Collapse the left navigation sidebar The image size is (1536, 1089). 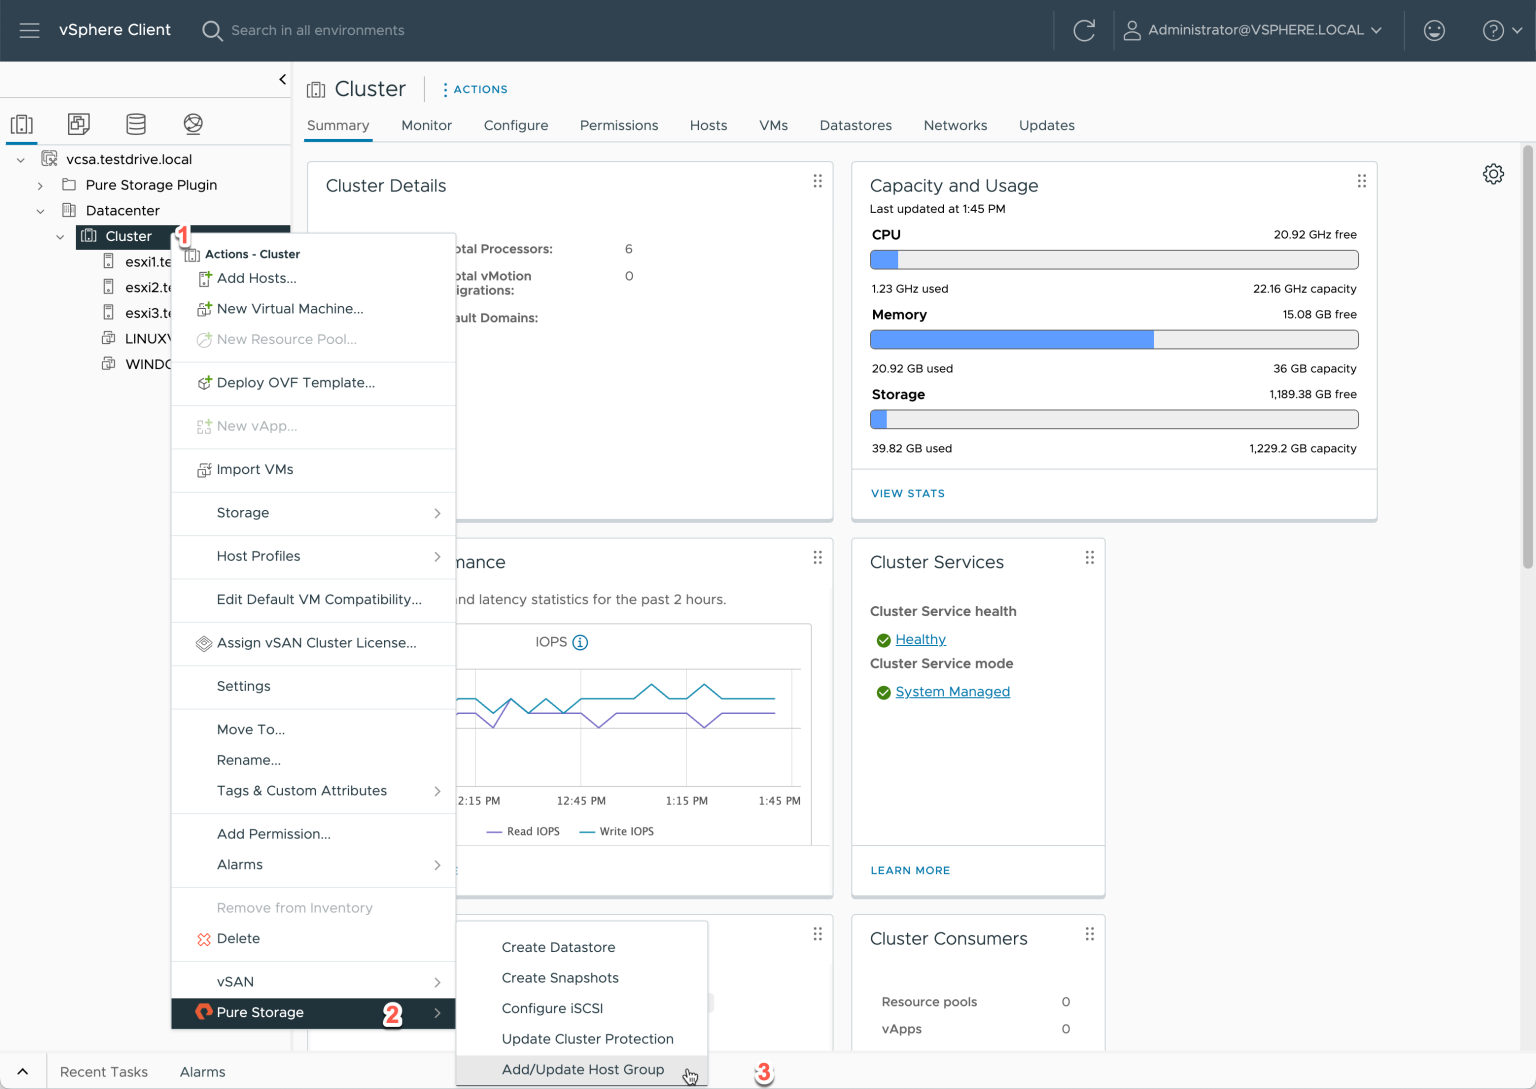[282, 79]
